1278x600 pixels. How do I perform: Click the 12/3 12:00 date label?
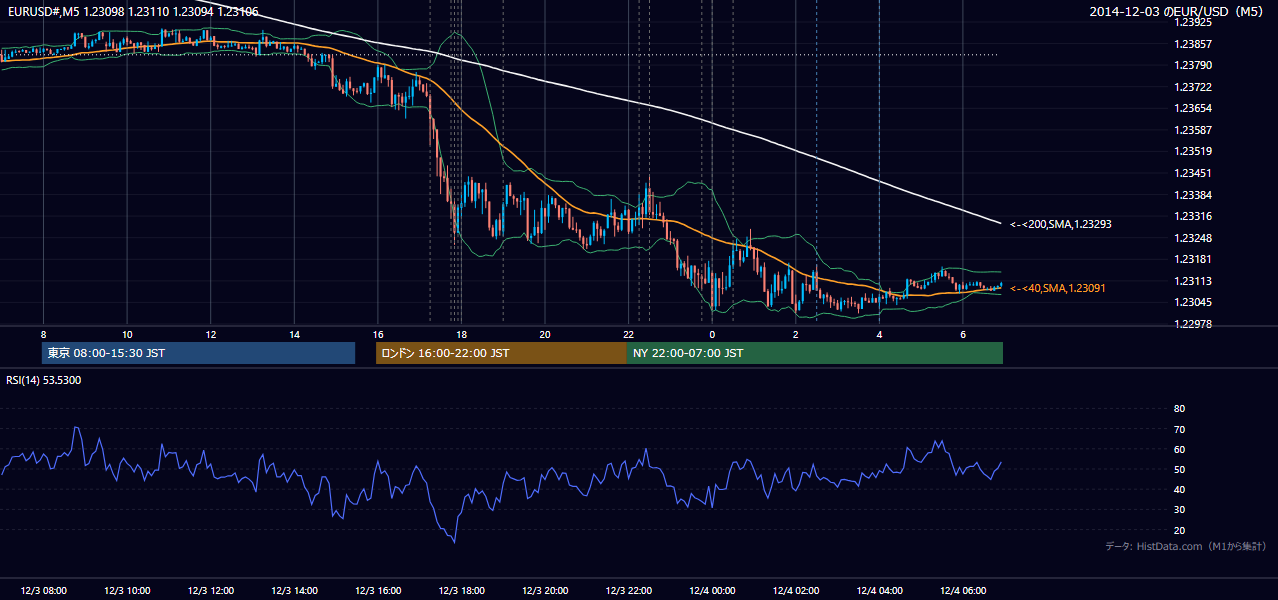(x=210, y=591)
